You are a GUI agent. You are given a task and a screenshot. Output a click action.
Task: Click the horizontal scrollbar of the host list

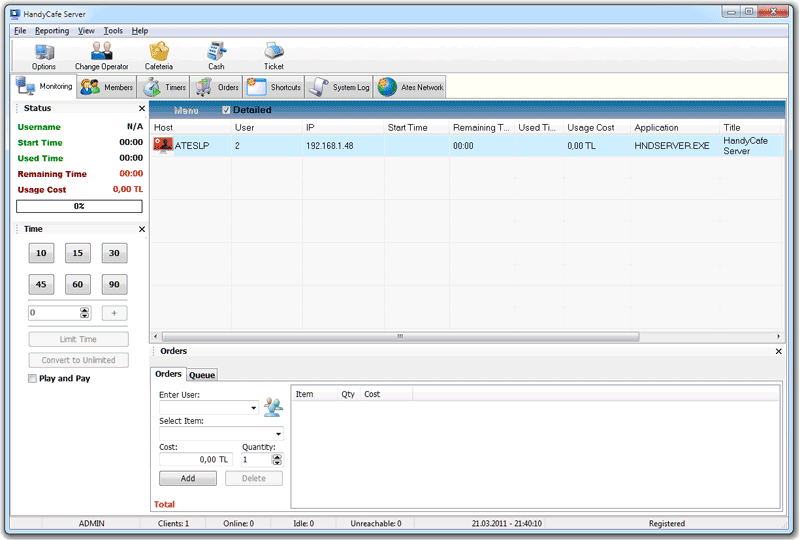click(400, 337)
